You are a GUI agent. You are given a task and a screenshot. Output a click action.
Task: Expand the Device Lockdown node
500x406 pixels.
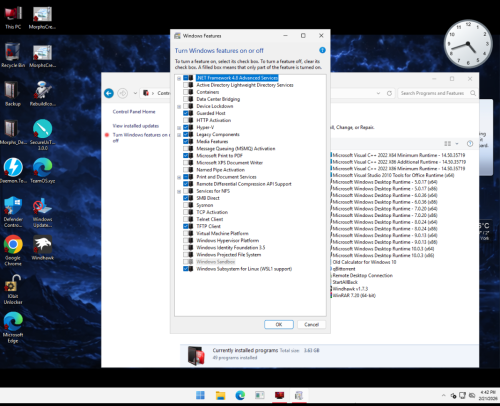click(x=179, y=106)
